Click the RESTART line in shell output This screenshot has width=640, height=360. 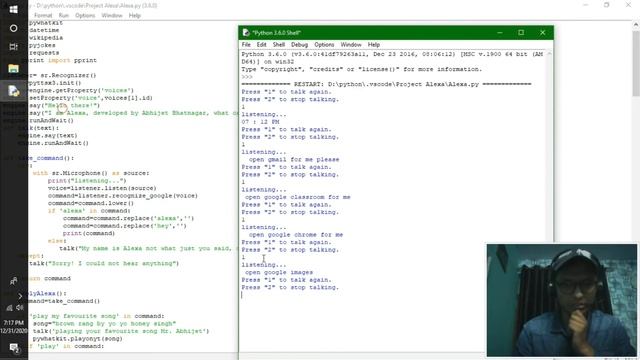click(x=386, y=84)
